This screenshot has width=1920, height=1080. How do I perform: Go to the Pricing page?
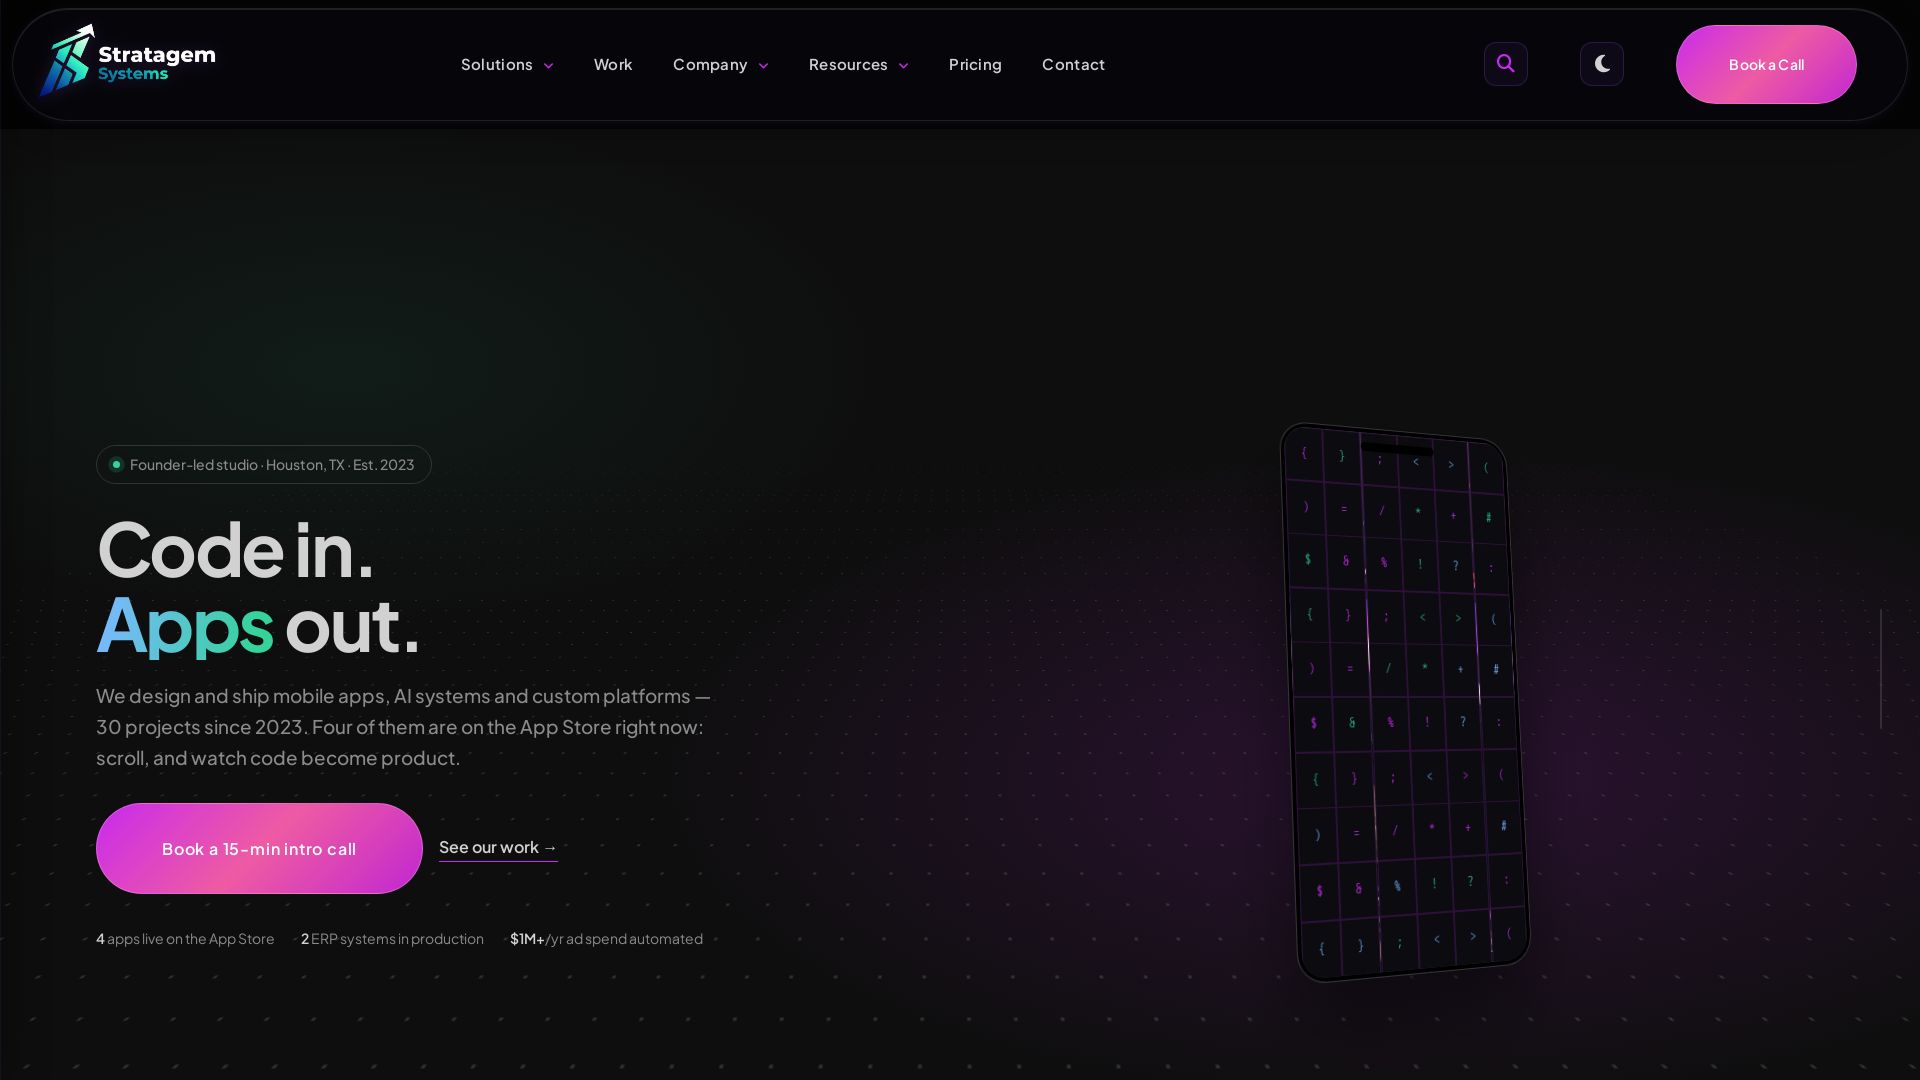(x=975, y=65)
